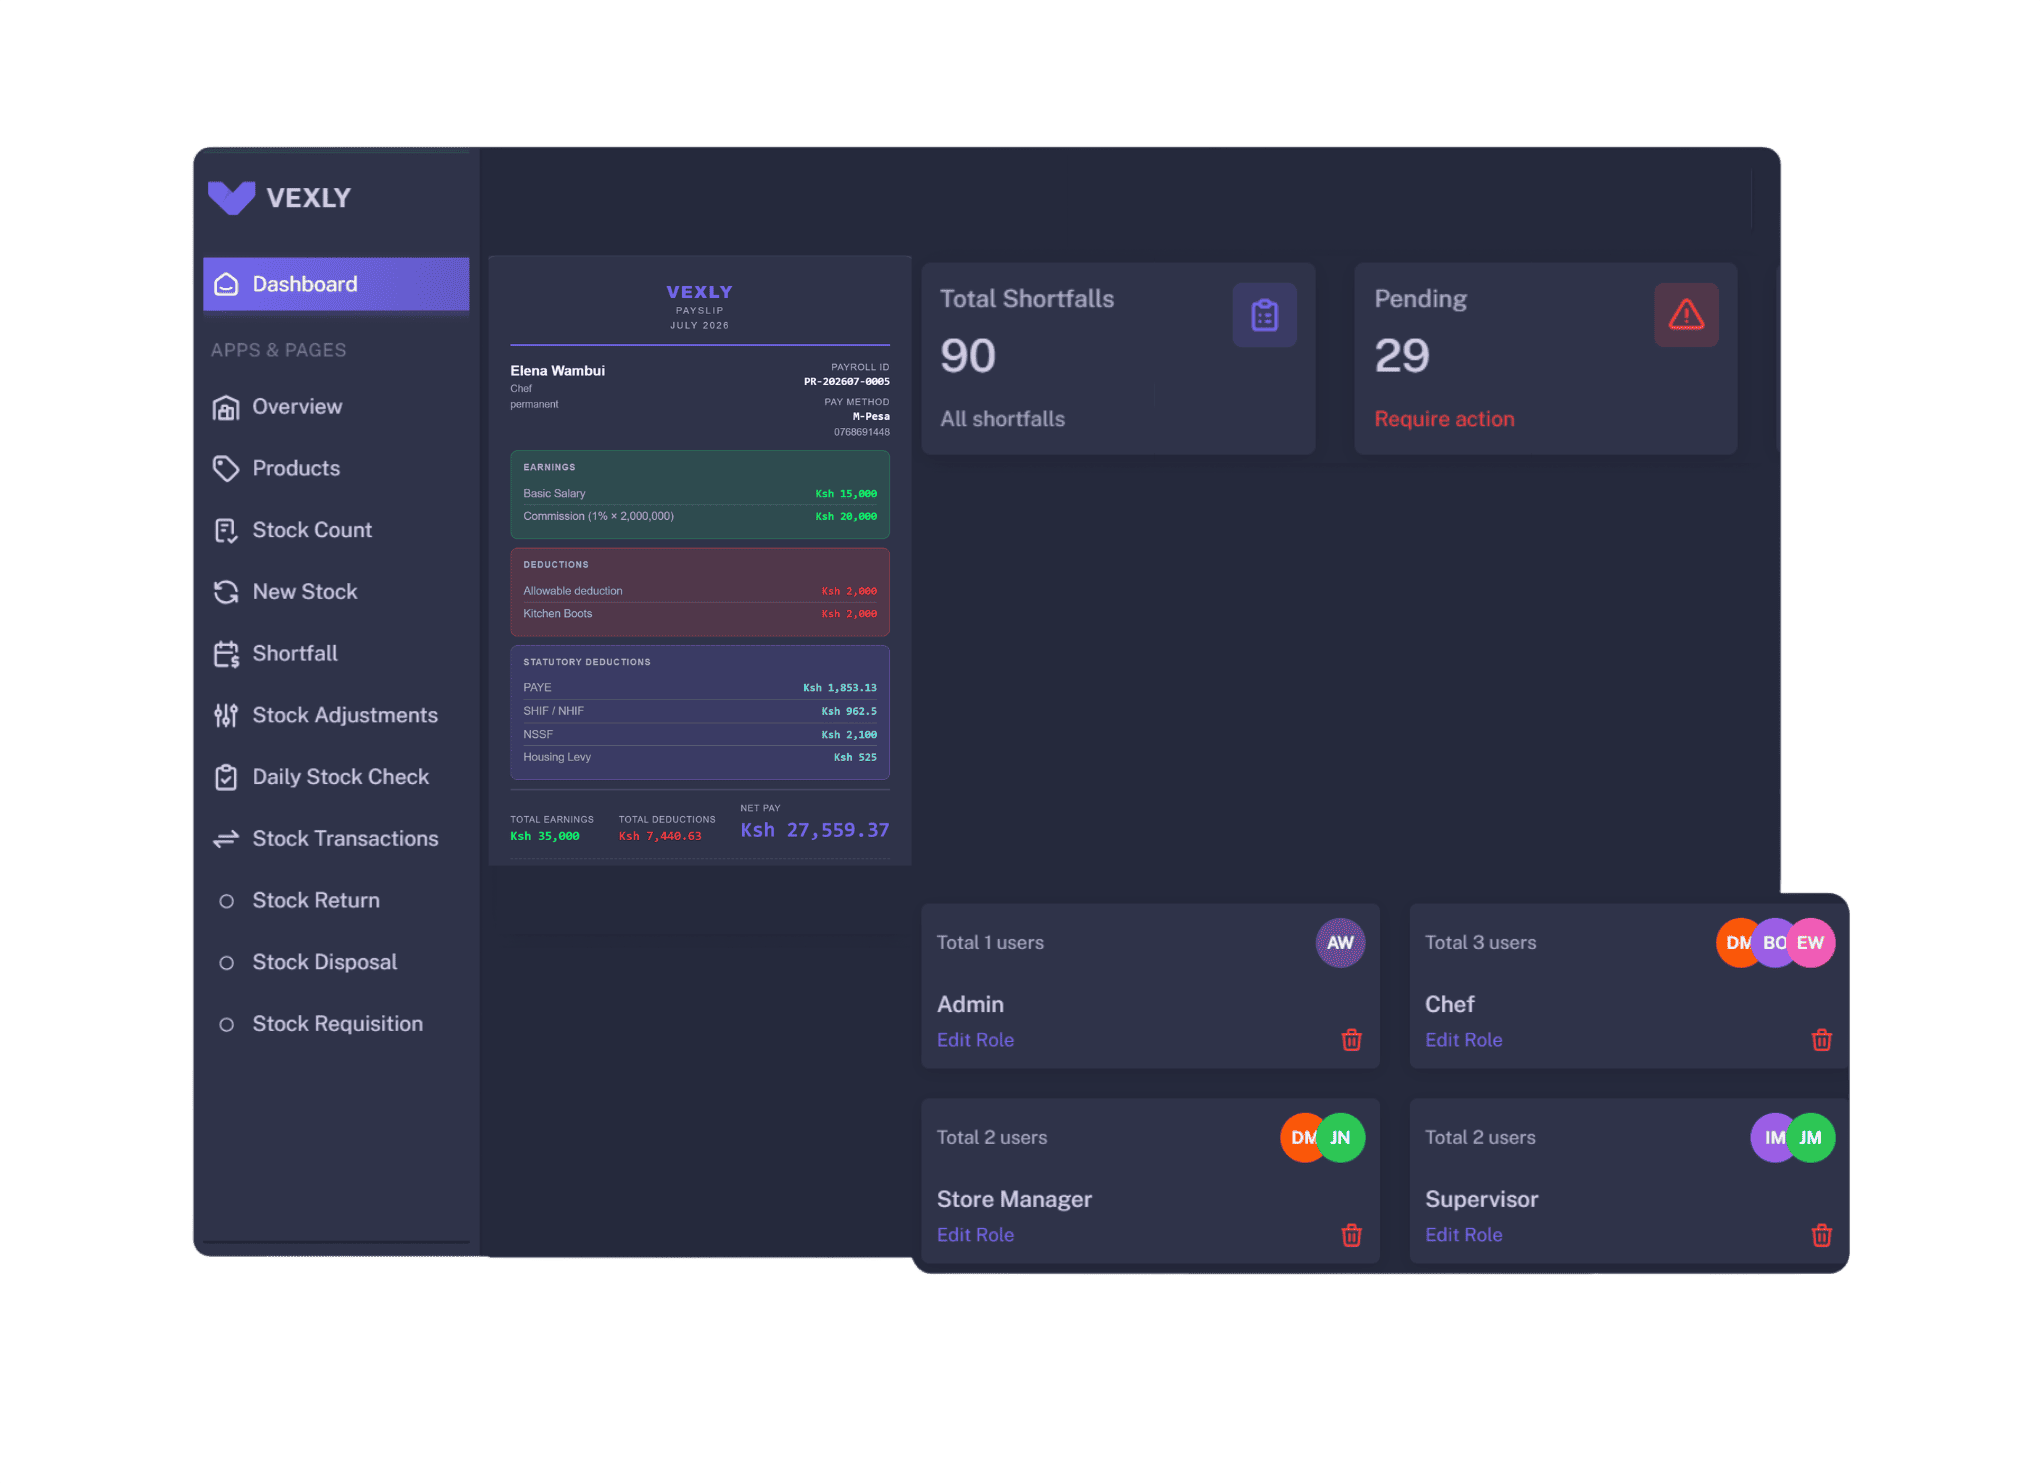Click the New Stock refresh icon
Image resolution: width=2040 pixels, height=1483 pixels.
pyautogui.click(x=226, y=592)
